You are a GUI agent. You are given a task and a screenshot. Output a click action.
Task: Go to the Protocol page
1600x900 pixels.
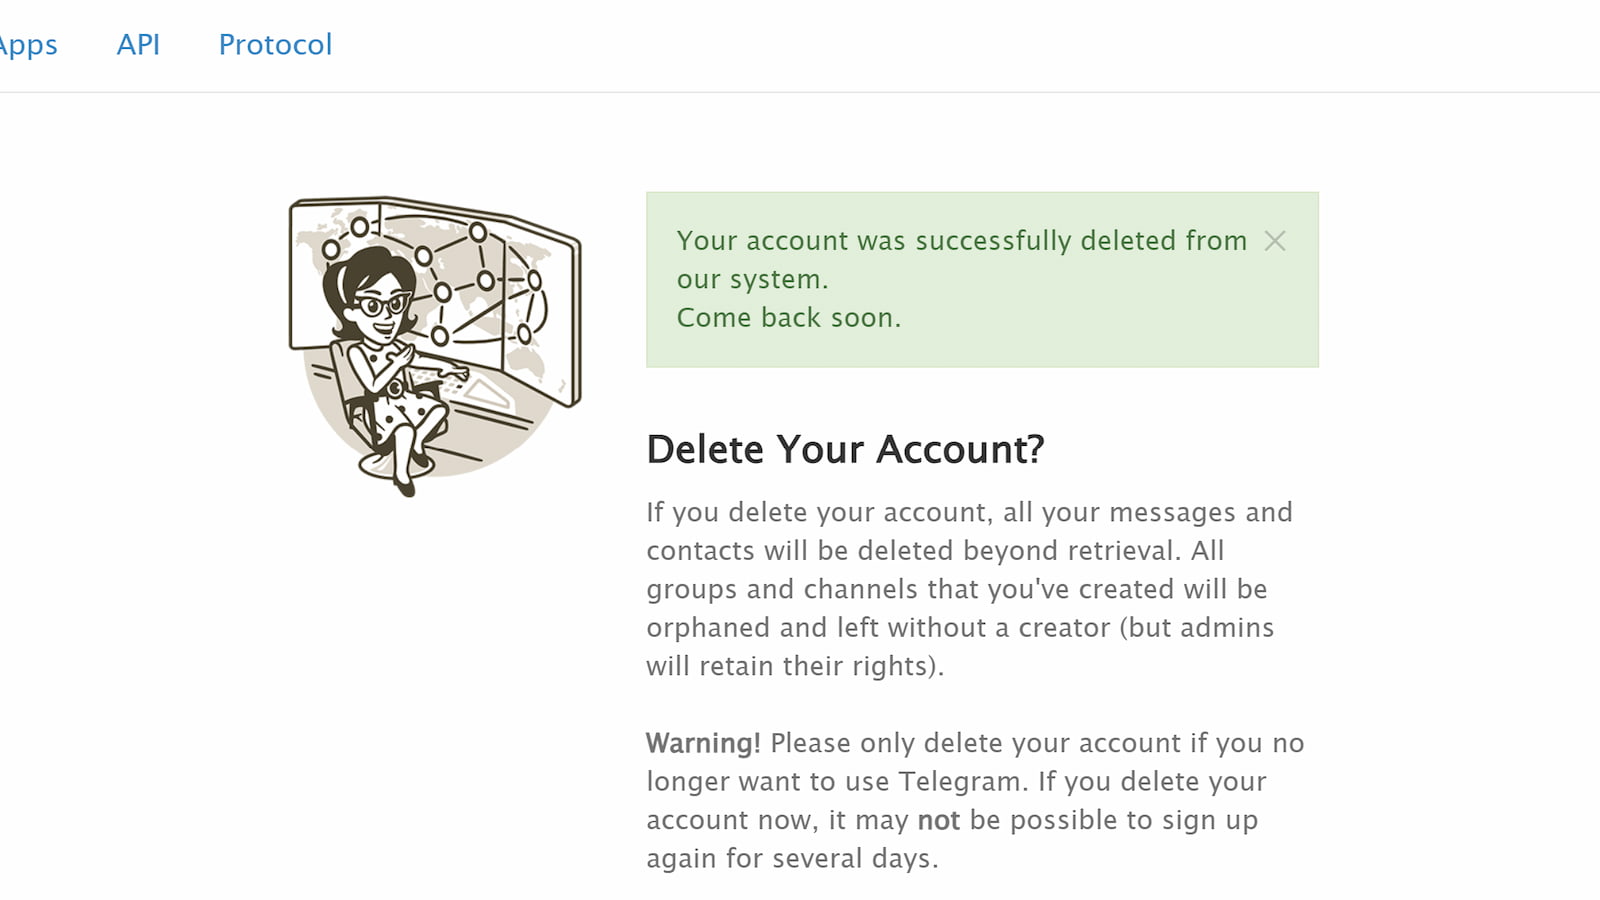pyautogui.click(x=275, y=45)
